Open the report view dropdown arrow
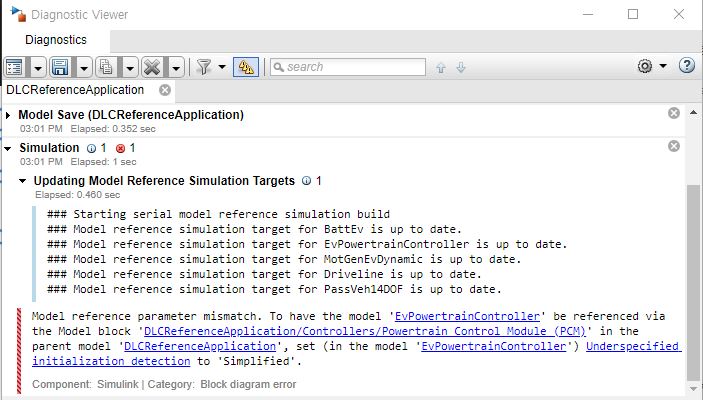The height and width of the screenshot is (400, 703). coord(38,68)
